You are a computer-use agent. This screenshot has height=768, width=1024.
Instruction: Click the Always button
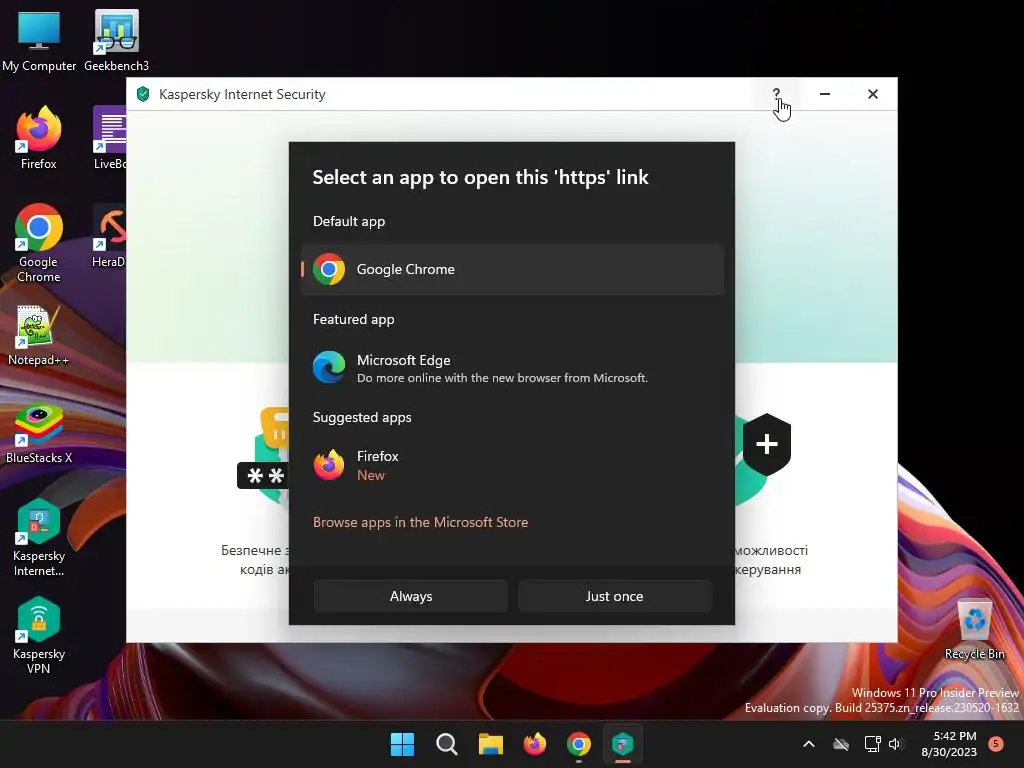click(x=411, y=596)
